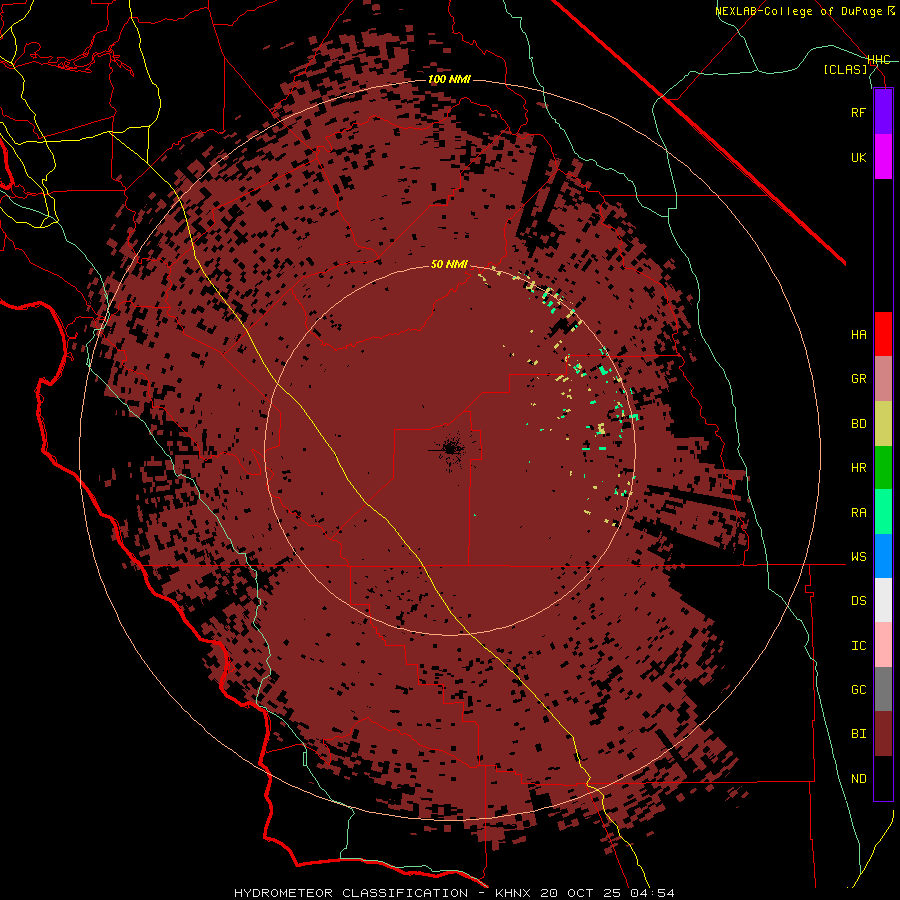Viewport: 900px width, 900px height.
Task: Select the BD yellow legend swatch
Action: [883, 424]
